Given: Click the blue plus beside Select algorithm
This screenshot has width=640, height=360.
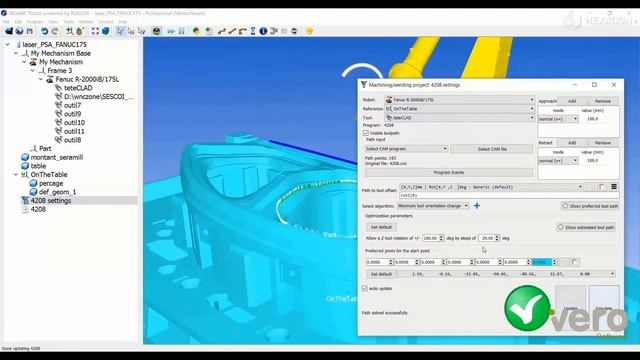Looking at the screenshot, I should (477, 206).
